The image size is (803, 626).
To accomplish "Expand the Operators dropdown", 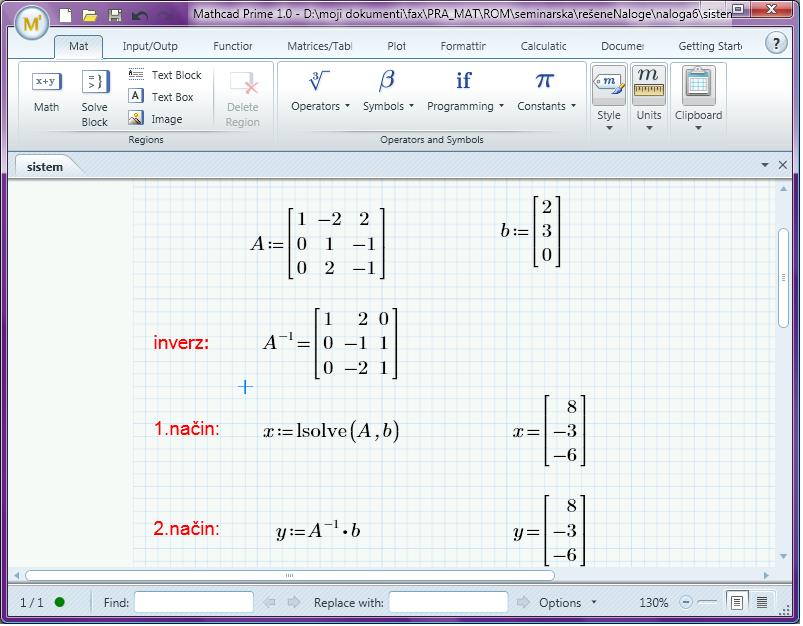I will 320,91.
